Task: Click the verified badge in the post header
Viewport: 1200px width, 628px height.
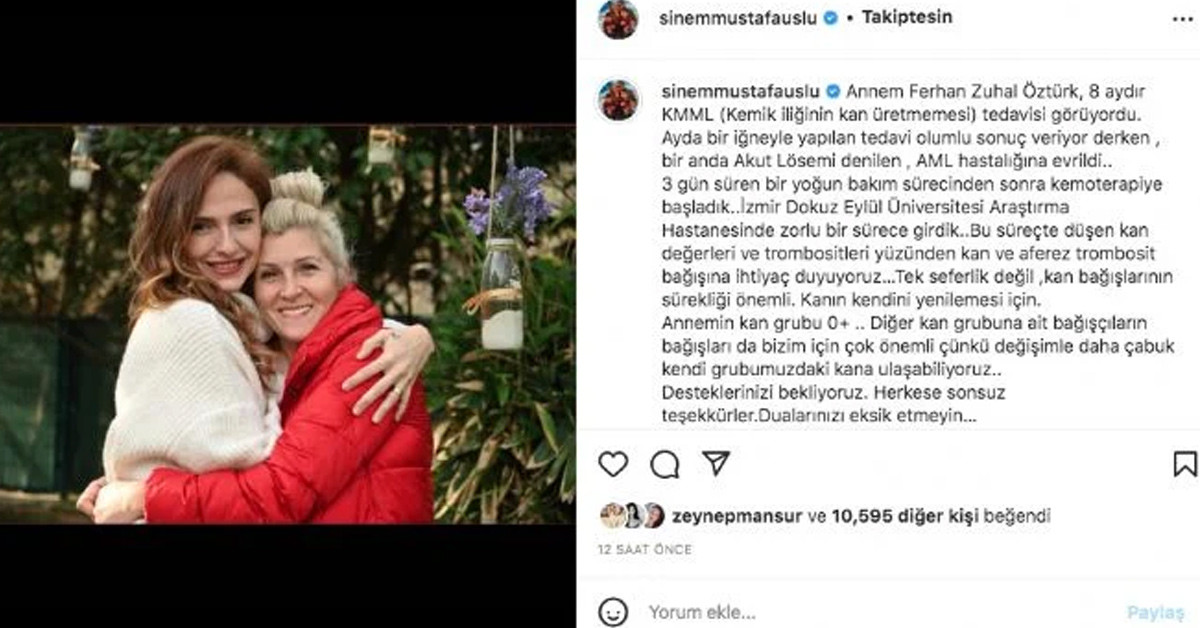Action: pyautogui.click(x=829, y=18)
